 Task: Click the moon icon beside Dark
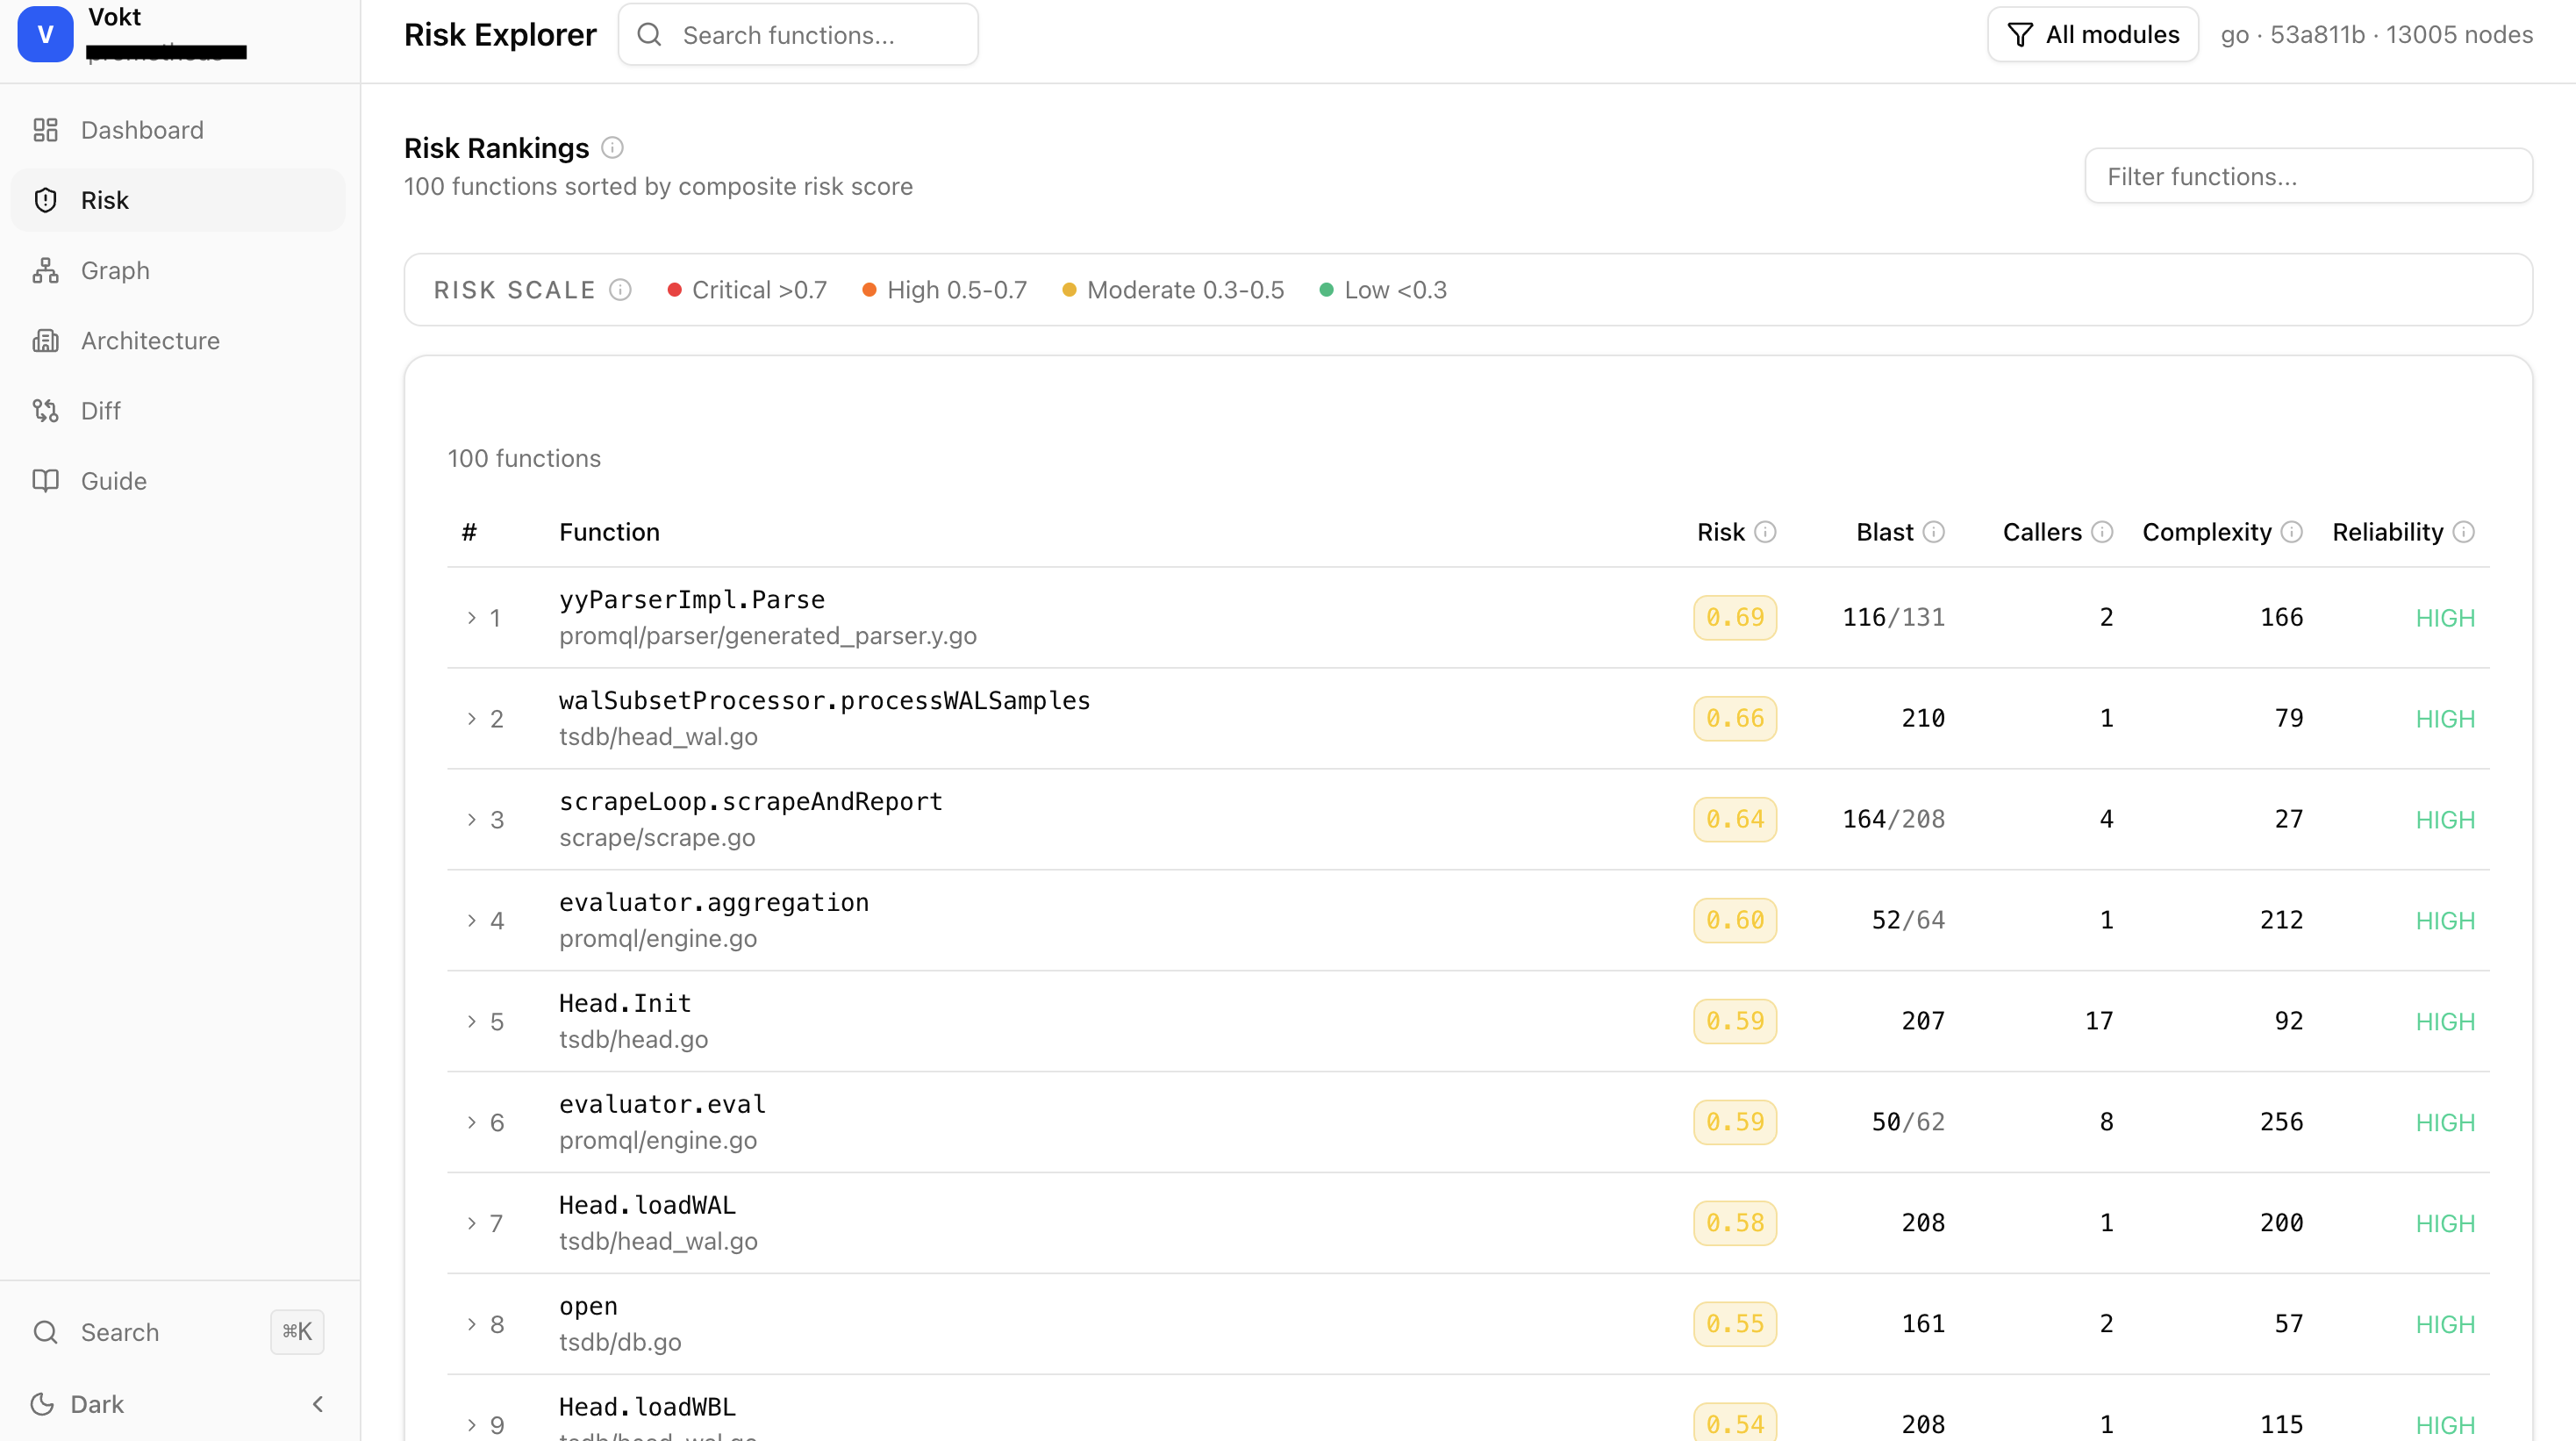pyautogui.click(x=42, y=1404)
